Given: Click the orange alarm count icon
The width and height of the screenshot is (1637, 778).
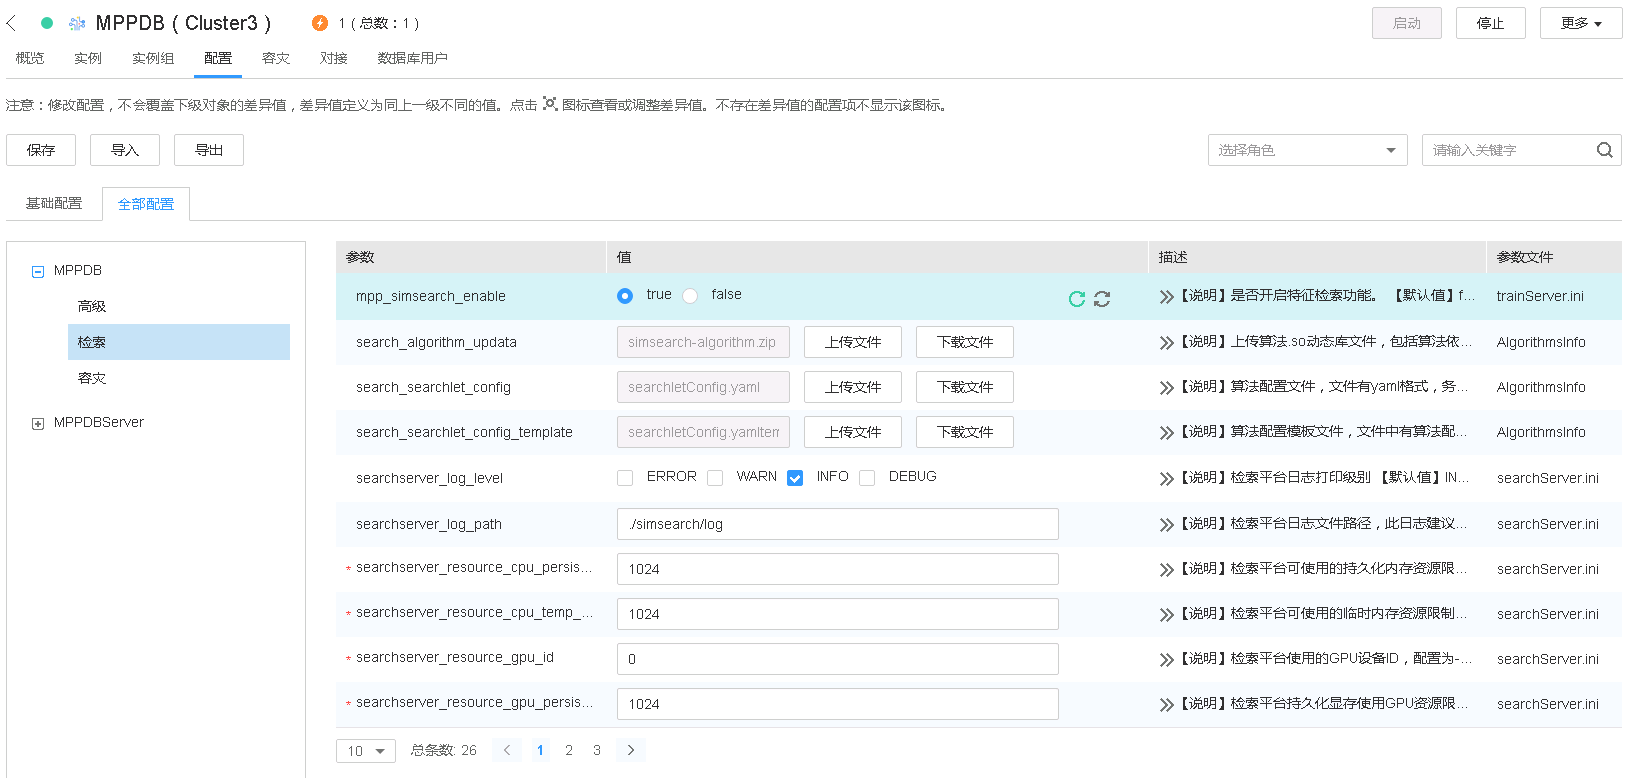Looking at the screenshot, I should click(x=320, y=23).
